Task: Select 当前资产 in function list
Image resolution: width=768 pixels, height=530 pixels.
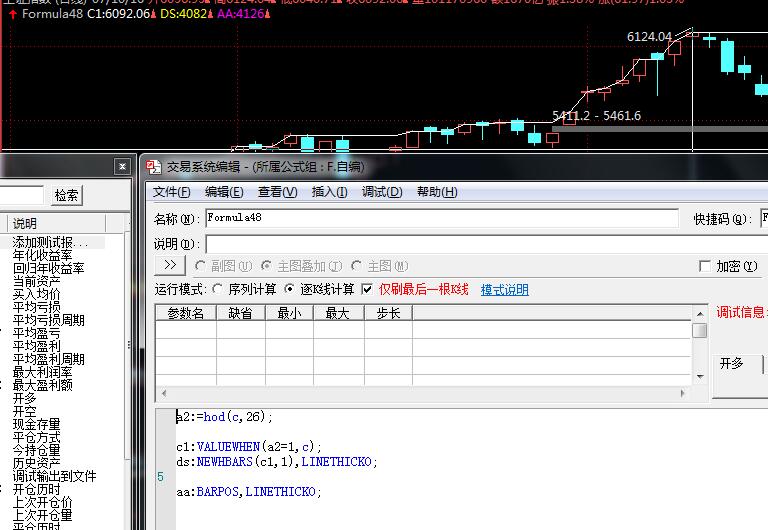Action: tap(36, 281)
